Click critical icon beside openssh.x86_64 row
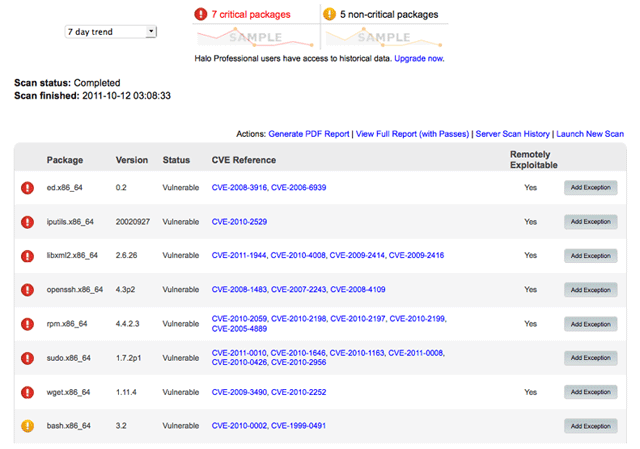 pos(27,290)
